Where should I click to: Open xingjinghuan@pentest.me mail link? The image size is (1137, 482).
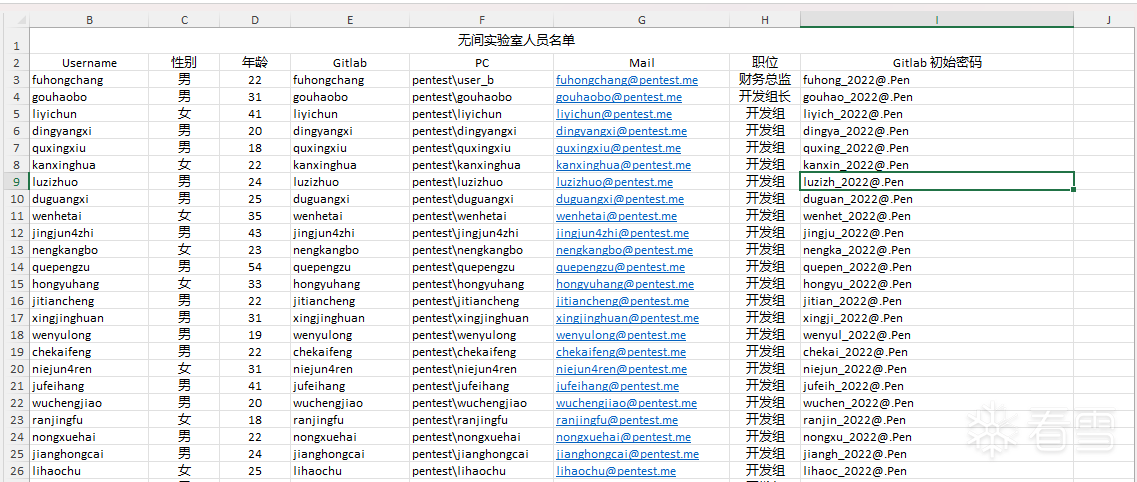pyautogui.click(x=628, y=318)
